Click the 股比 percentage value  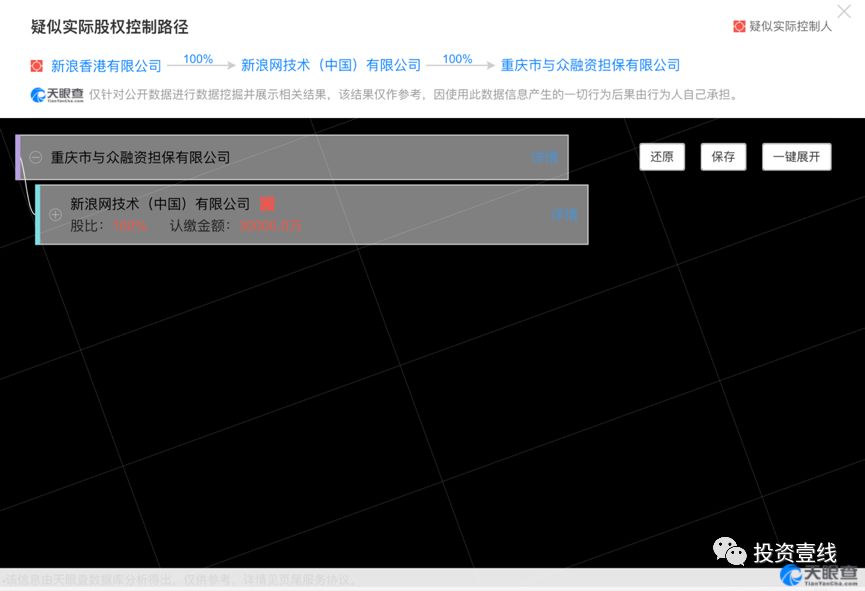pyautogui.click(x=130, y=226)
